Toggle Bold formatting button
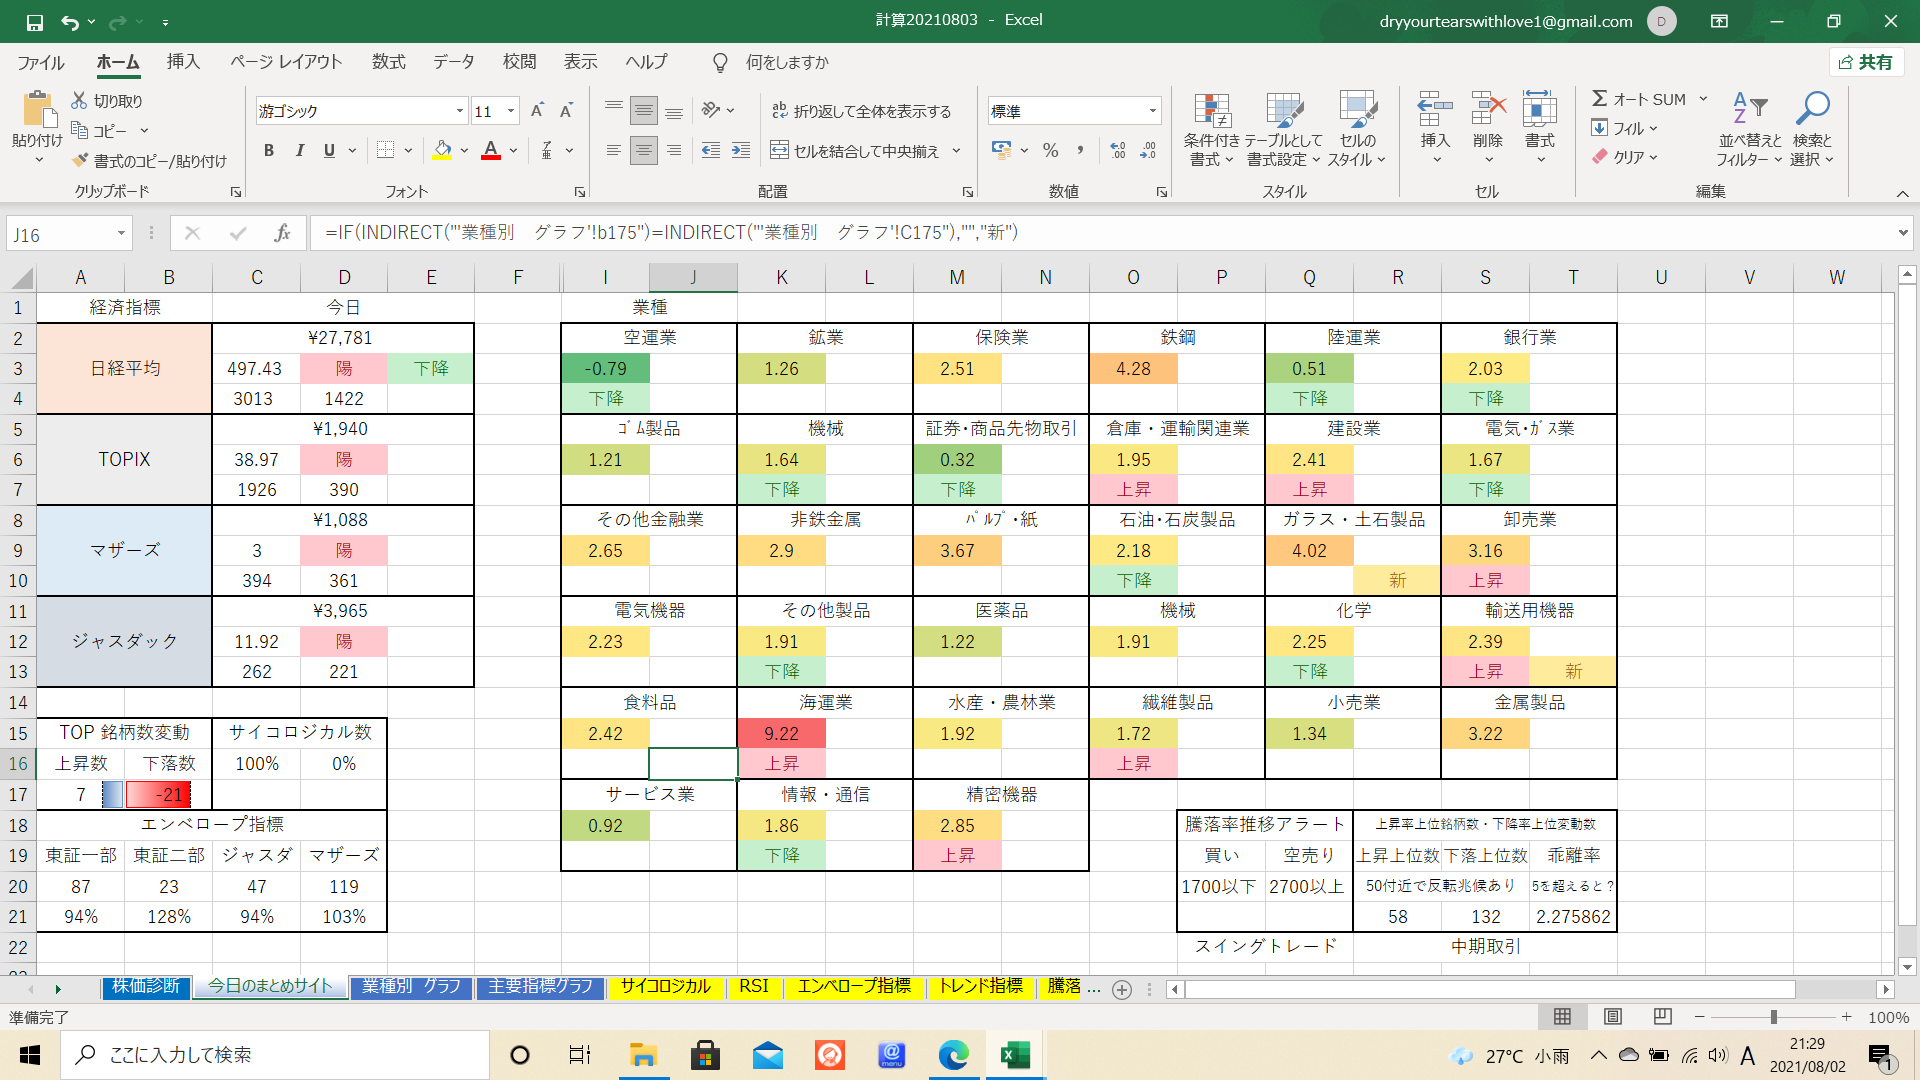 [x=268, y=150]
